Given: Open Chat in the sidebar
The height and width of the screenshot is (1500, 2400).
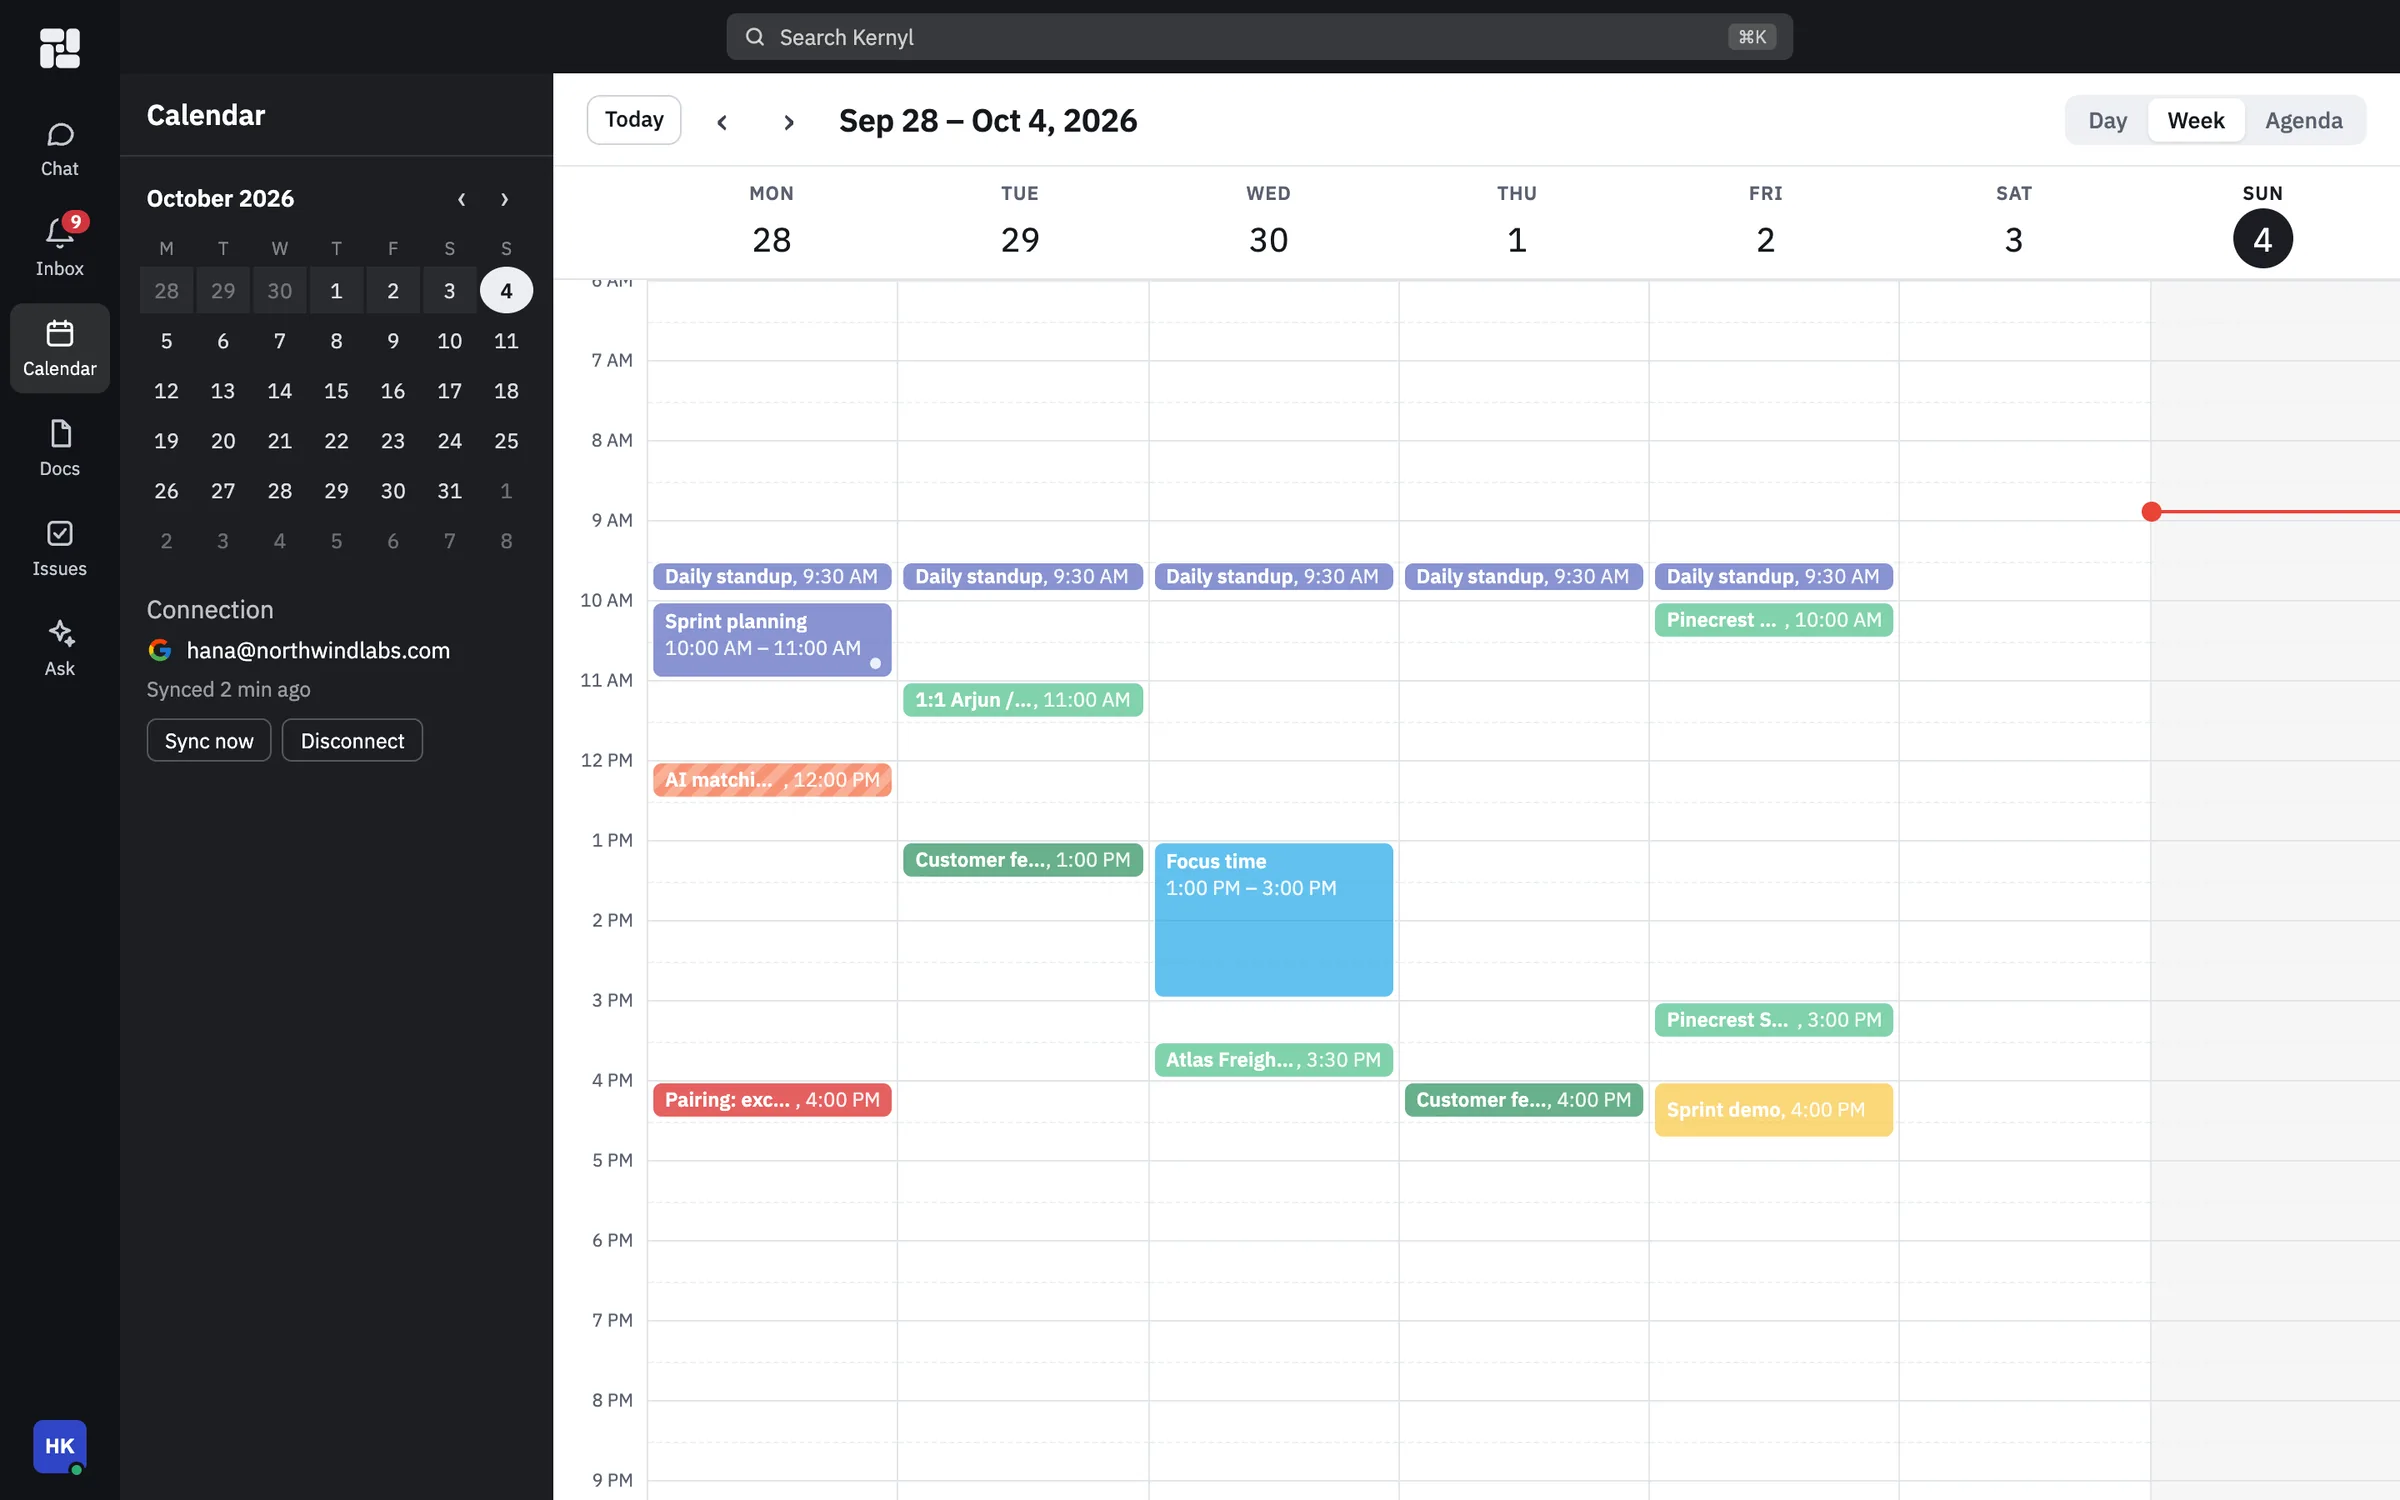Looking at the screenshot, I should [x=59, y=149].
